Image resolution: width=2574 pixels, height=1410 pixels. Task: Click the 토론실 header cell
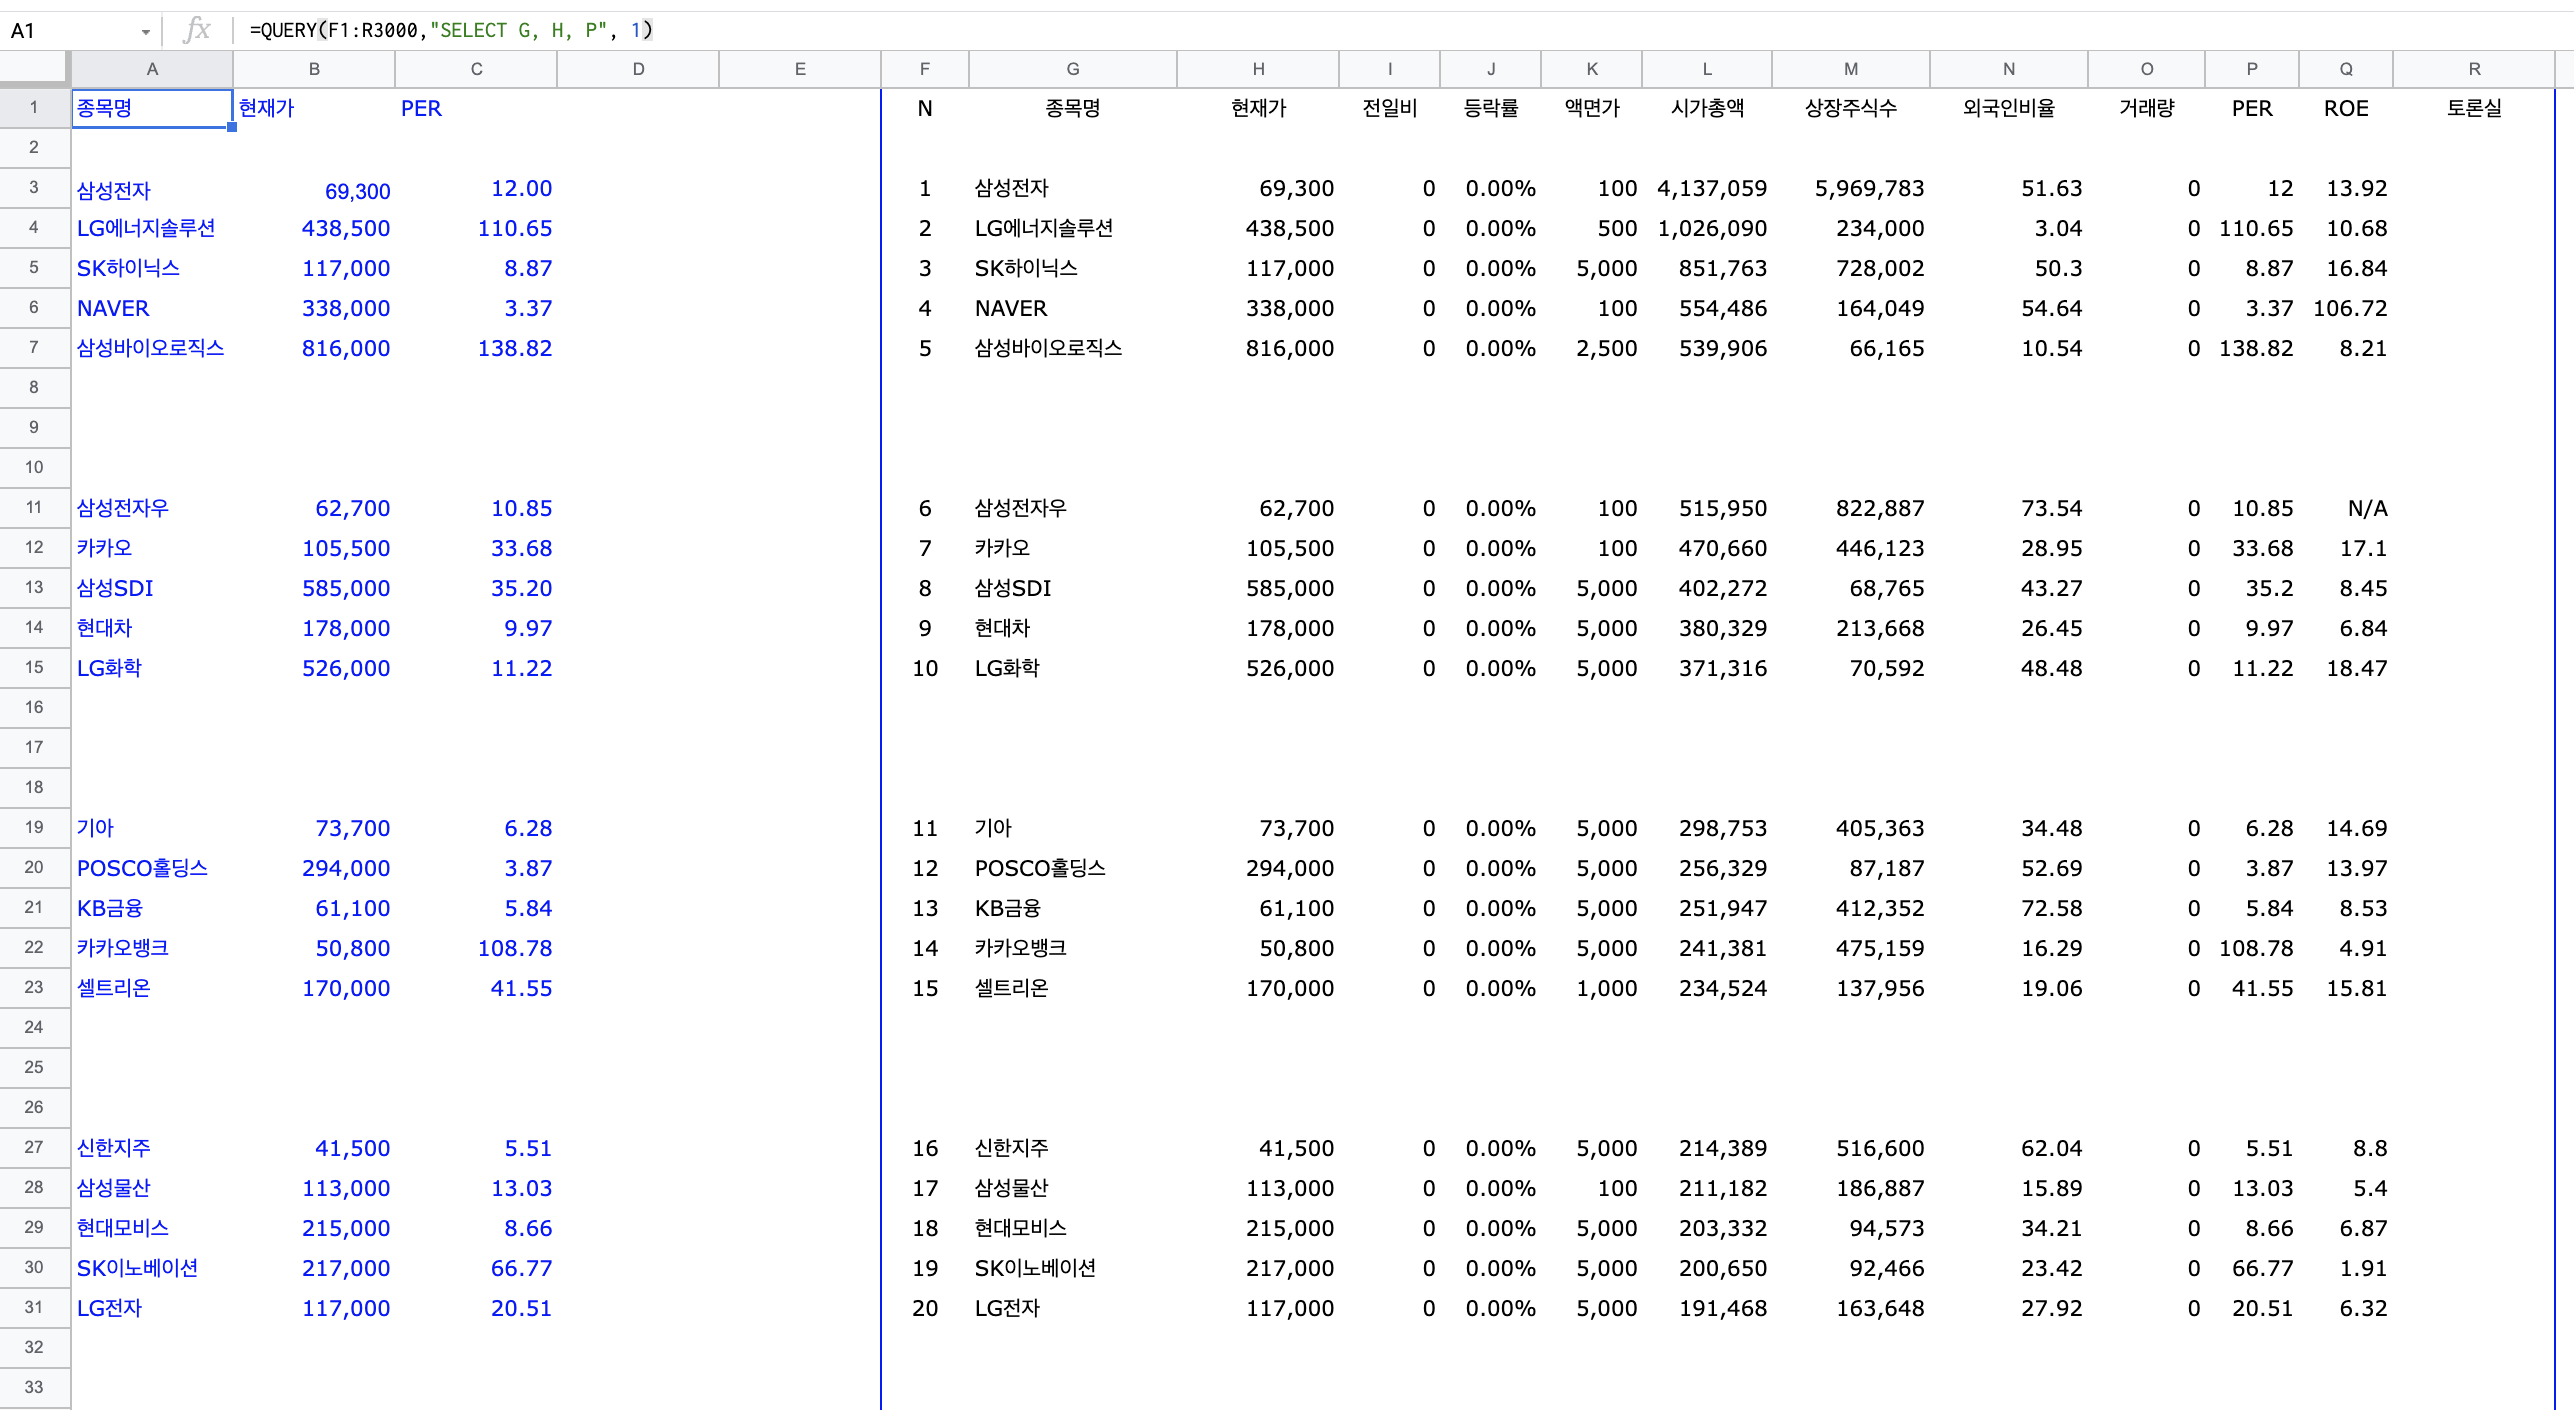click(x=2474, y=108)
